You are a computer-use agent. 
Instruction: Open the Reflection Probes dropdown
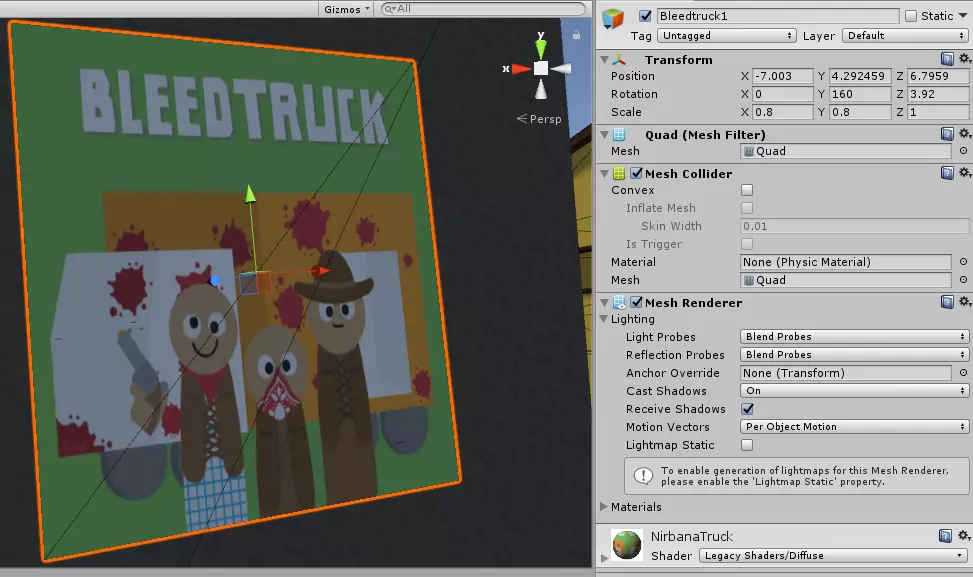tap(854, 354)
